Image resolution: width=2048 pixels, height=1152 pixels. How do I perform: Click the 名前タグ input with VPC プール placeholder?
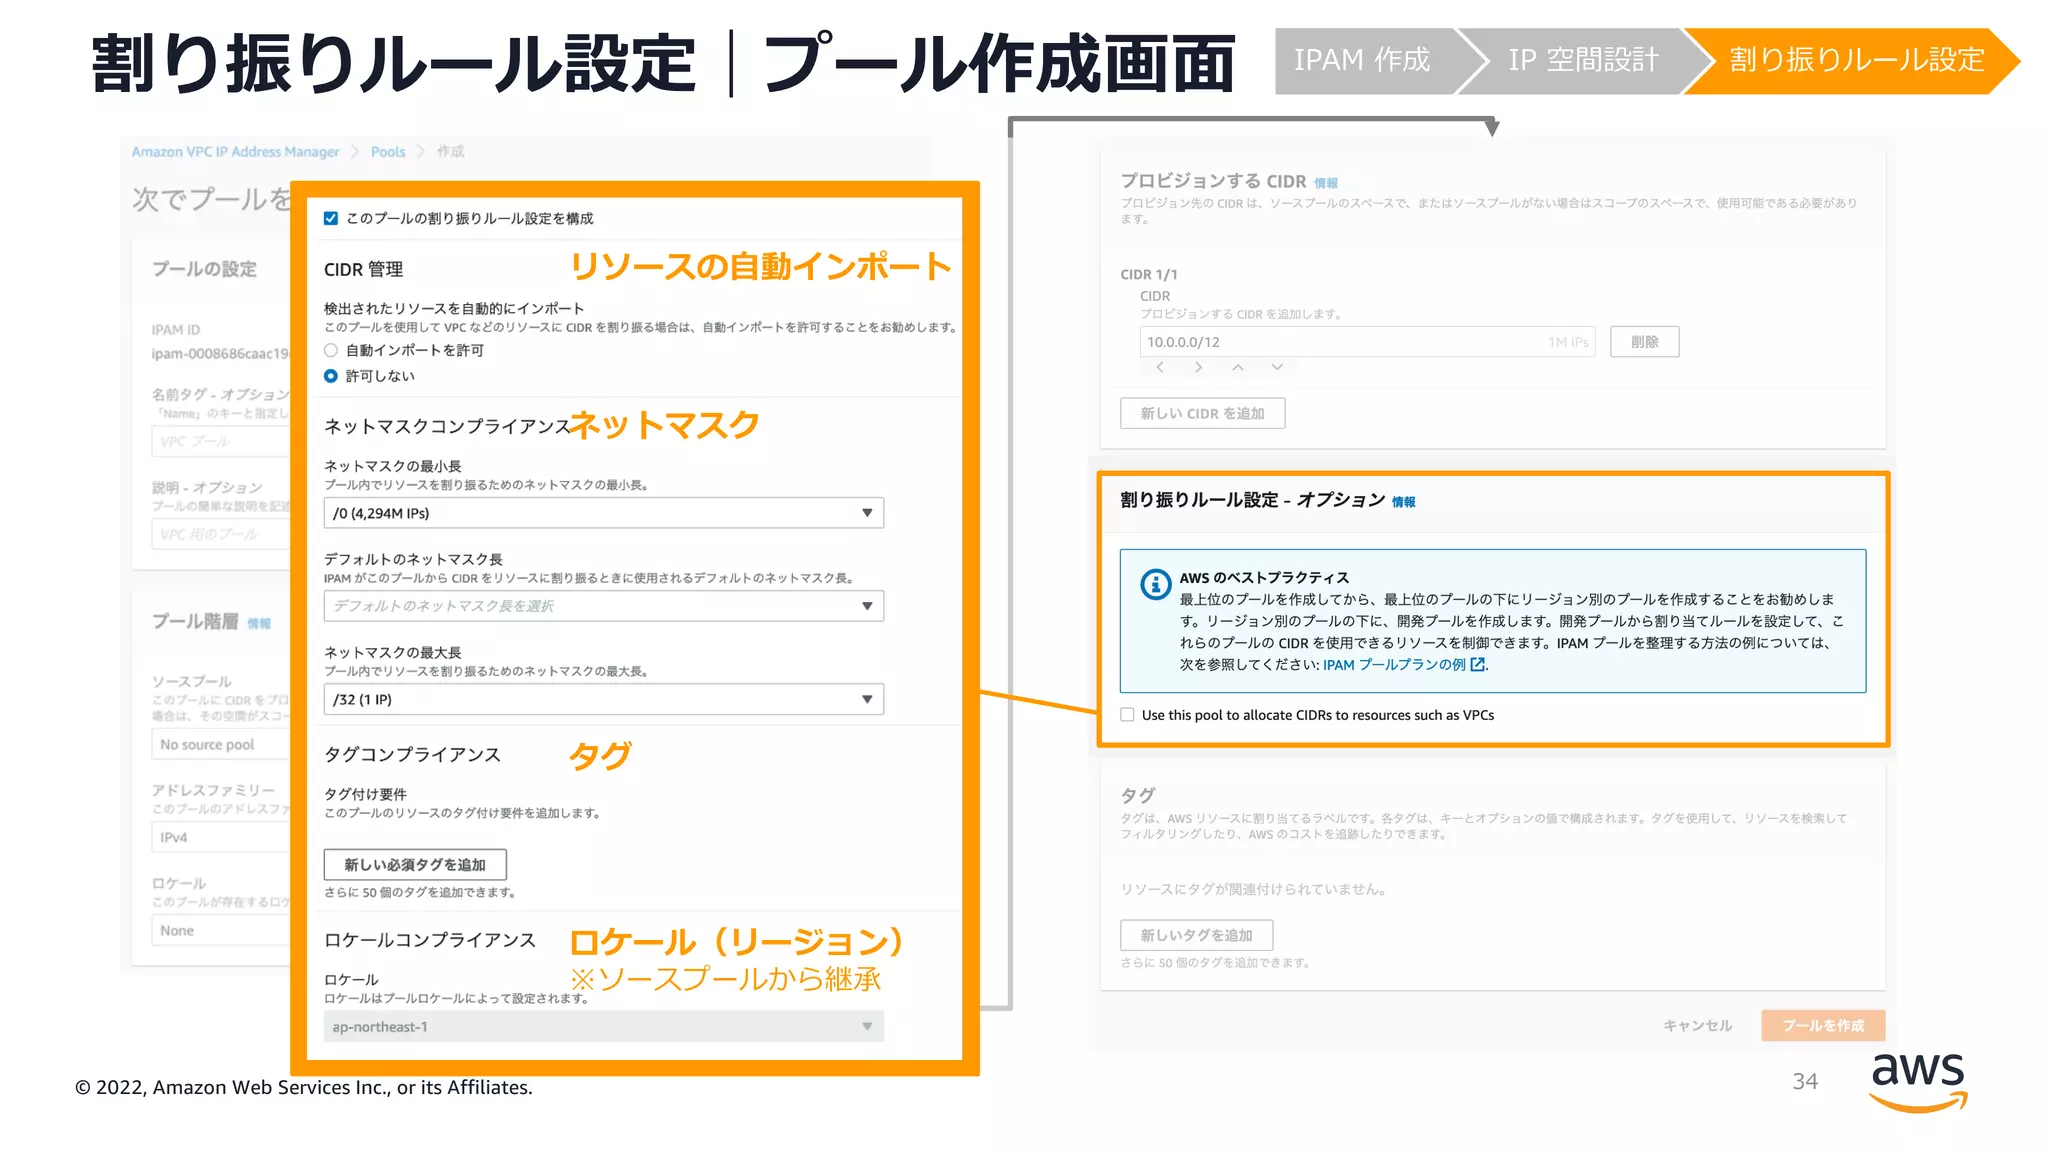[x=221, y=441]
